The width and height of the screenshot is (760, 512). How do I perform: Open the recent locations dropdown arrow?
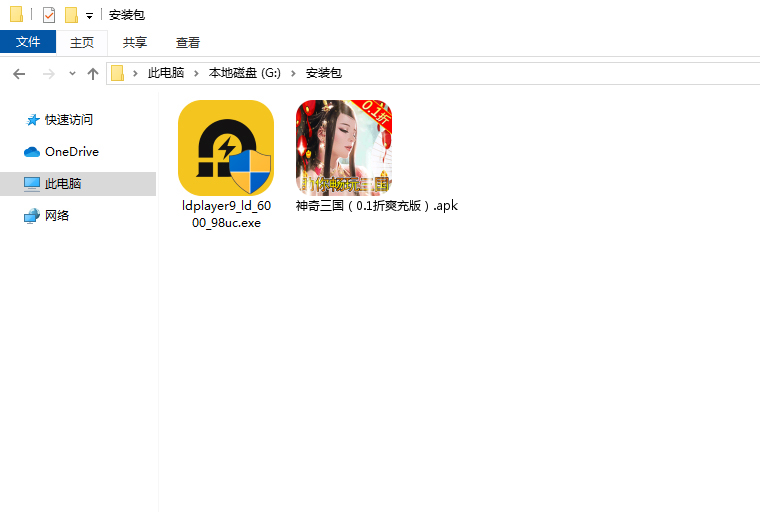(x=72, y=74)
